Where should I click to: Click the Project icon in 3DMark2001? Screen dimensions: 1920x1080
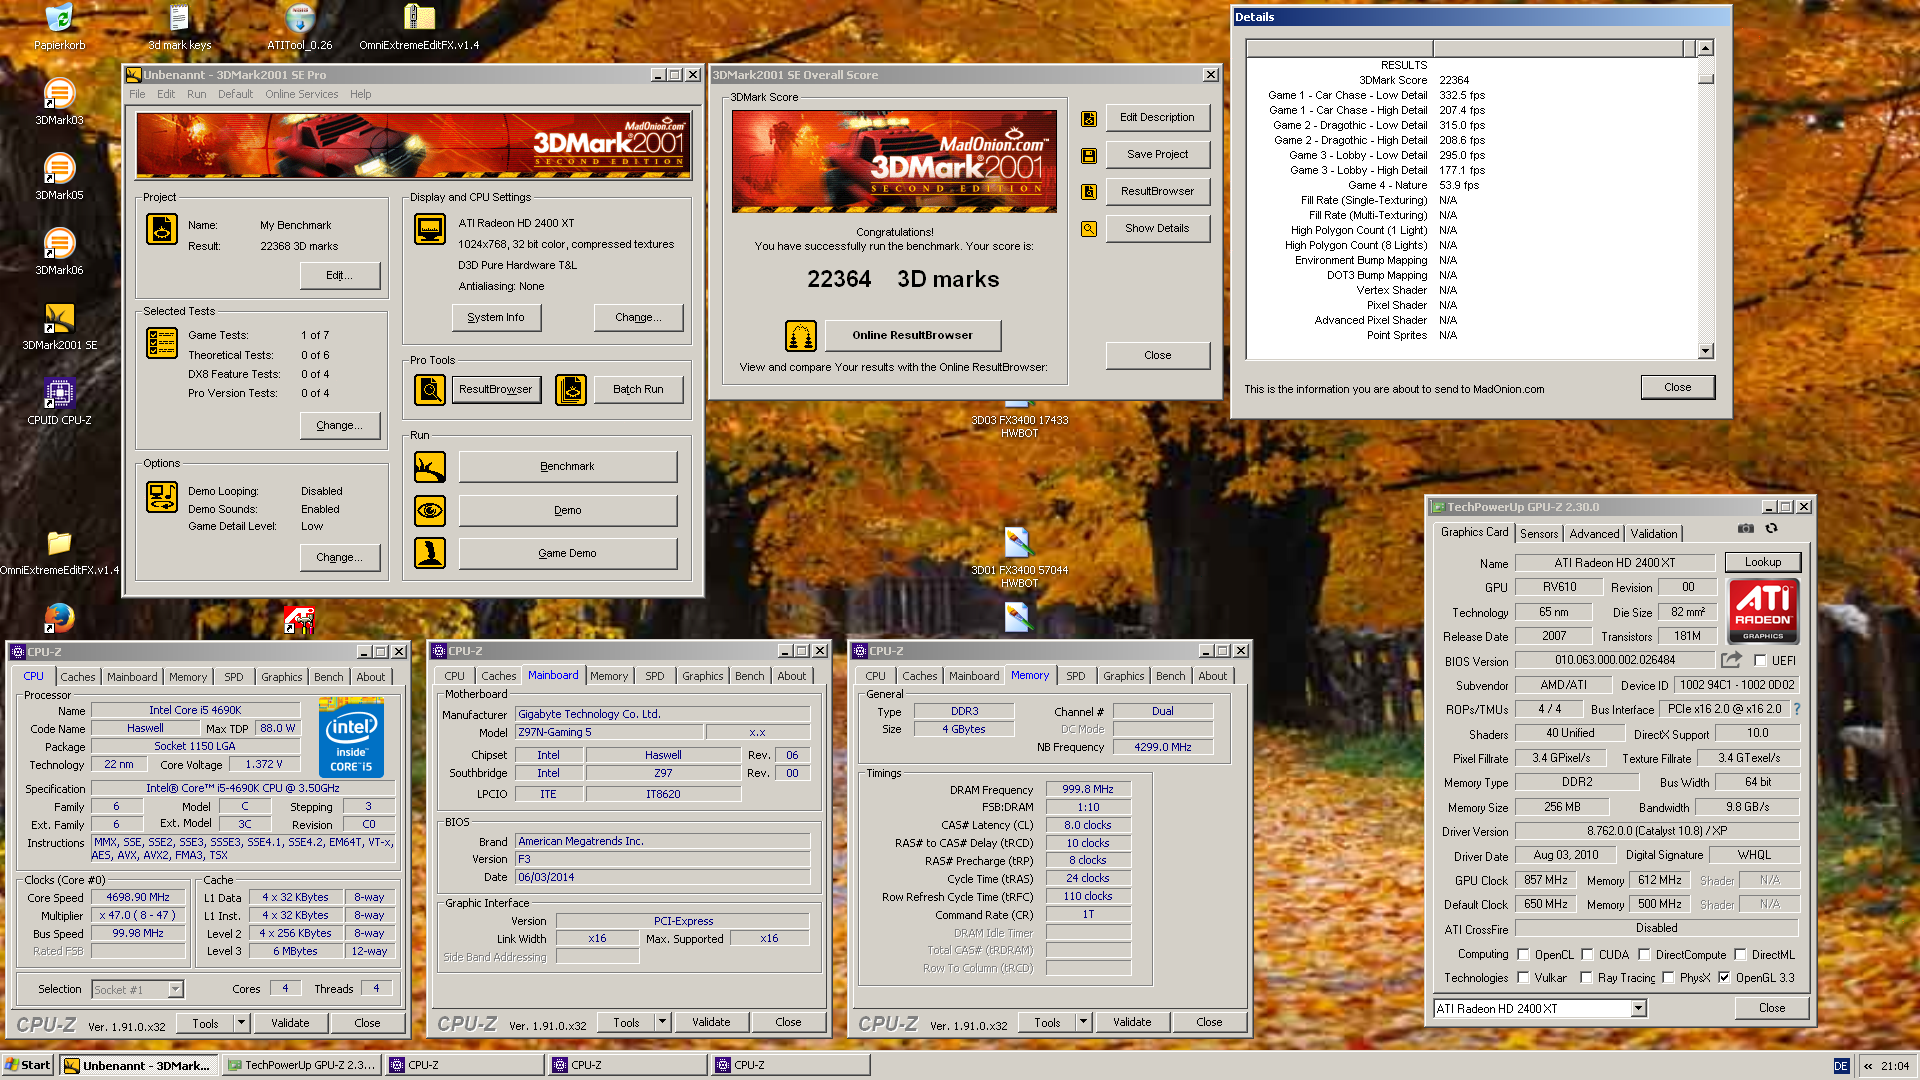(x=162, y=229)
